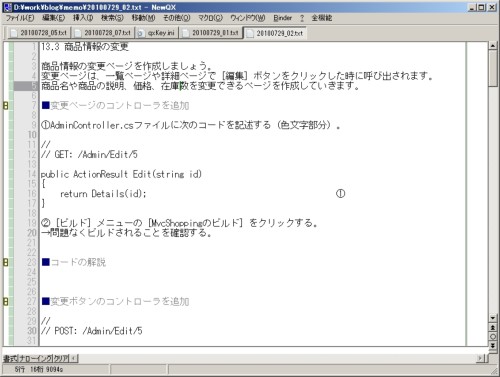Image resolution: width=500 pixels, height=377 pixels.
Task: Click the horizontal scrollbar left arrow
Action: pyautogui.click(x=74, y=358)
